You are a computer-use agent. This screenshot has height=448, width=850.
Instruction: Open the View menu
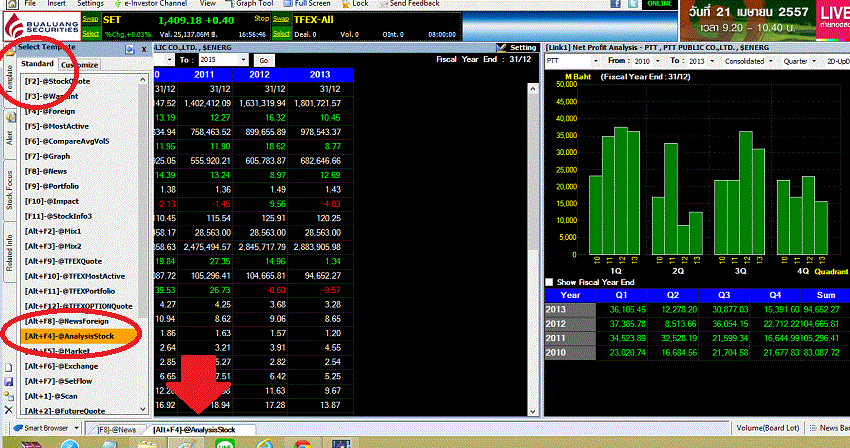point(208,3)
